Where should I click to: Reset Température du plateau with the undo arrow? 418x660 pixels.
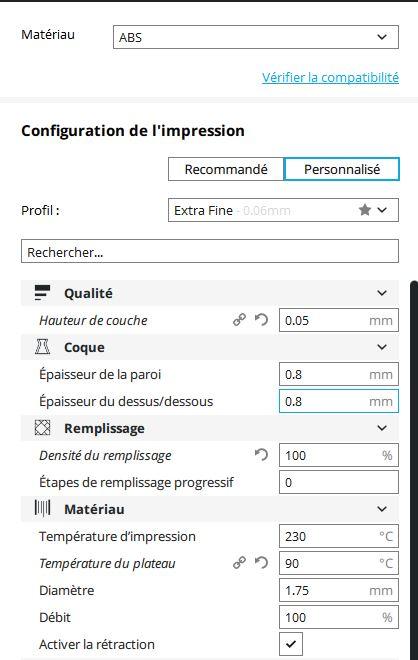click(261, 563)
